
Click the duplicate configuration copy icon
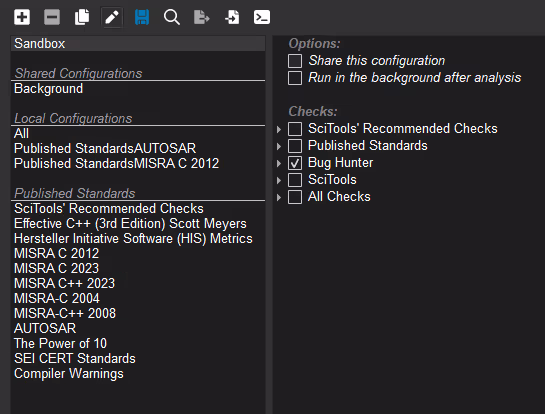[82, 17]
